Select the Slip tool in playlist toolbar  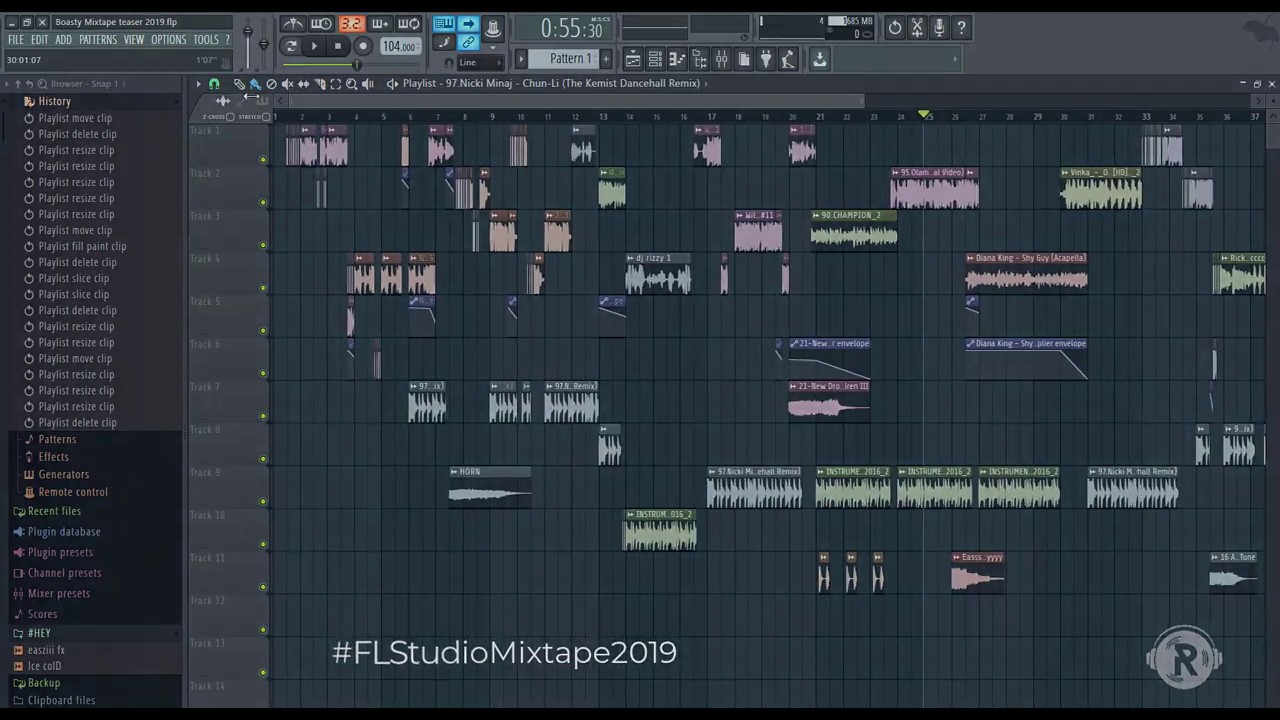303,84
